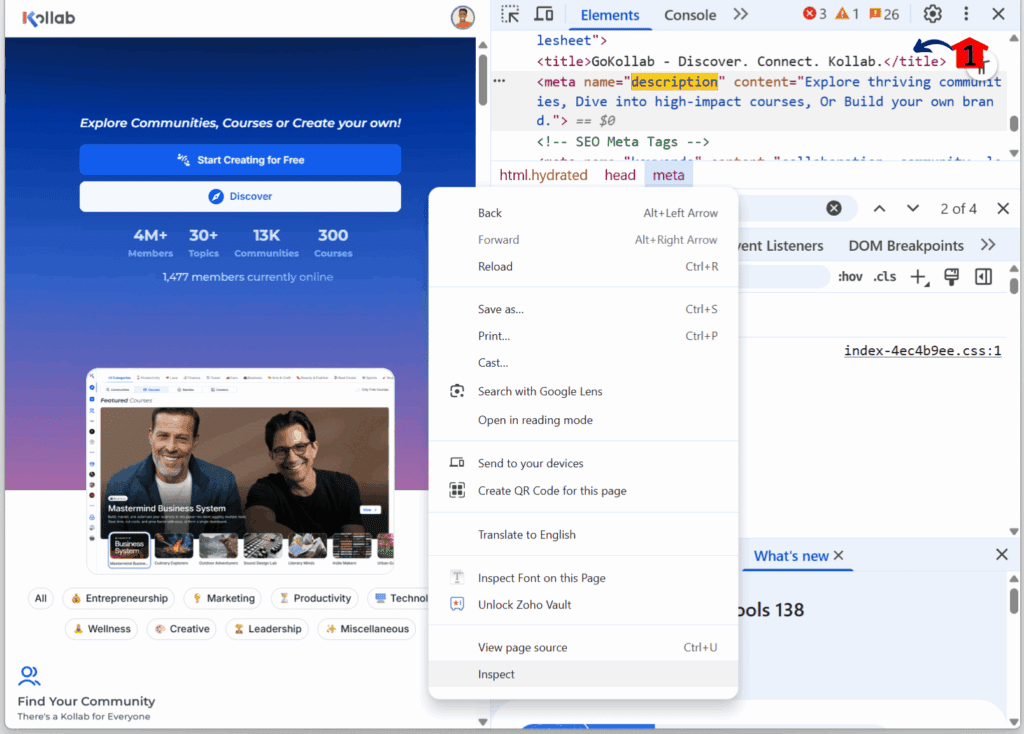Image resolution: width=1024 pixels, height=734 pixels.
Task: Go to previous search result arrow
Action: (x=879, y=208)
